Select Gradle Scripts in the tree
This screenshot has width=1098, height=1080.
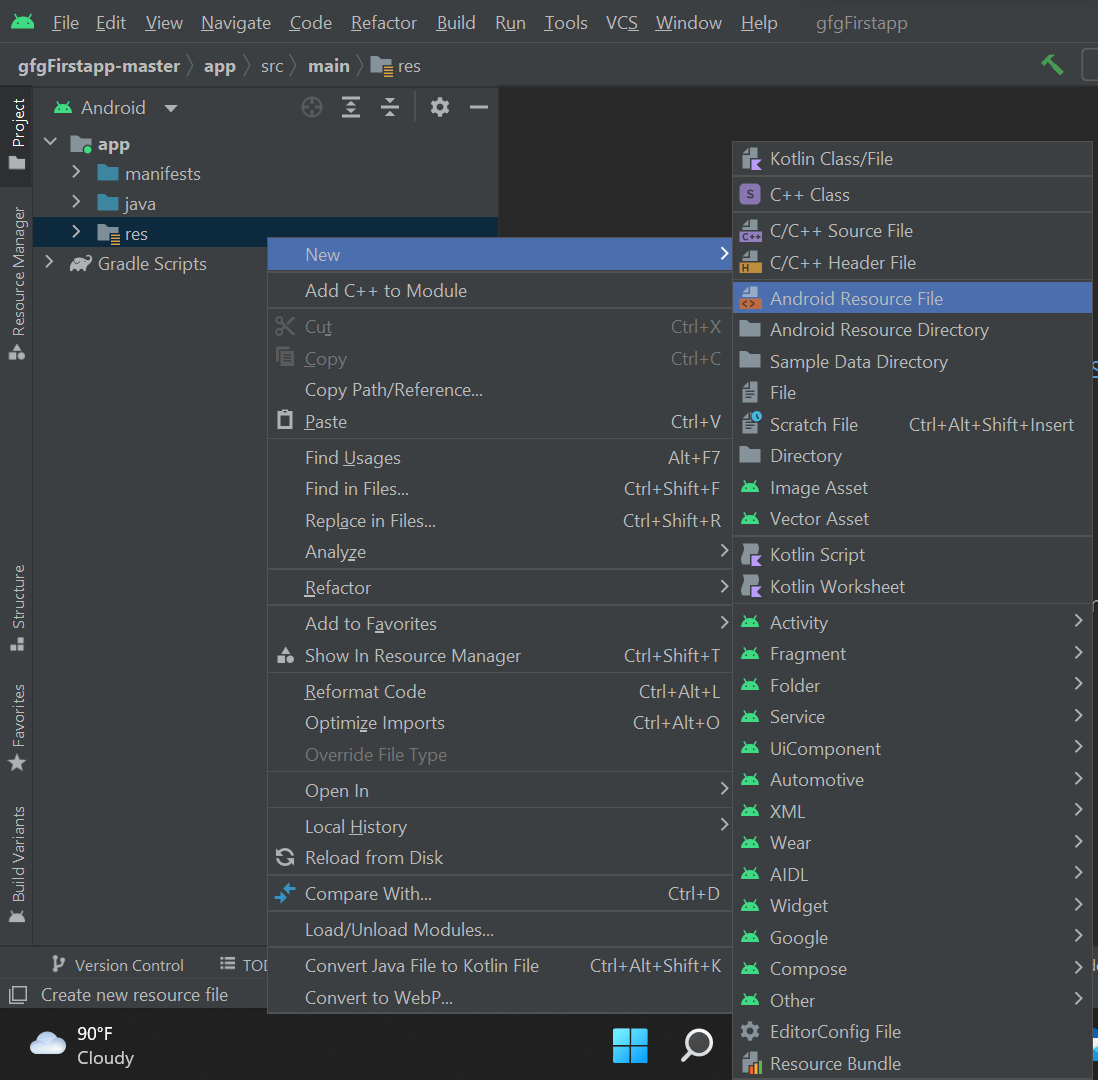click(x=152, y=264)
